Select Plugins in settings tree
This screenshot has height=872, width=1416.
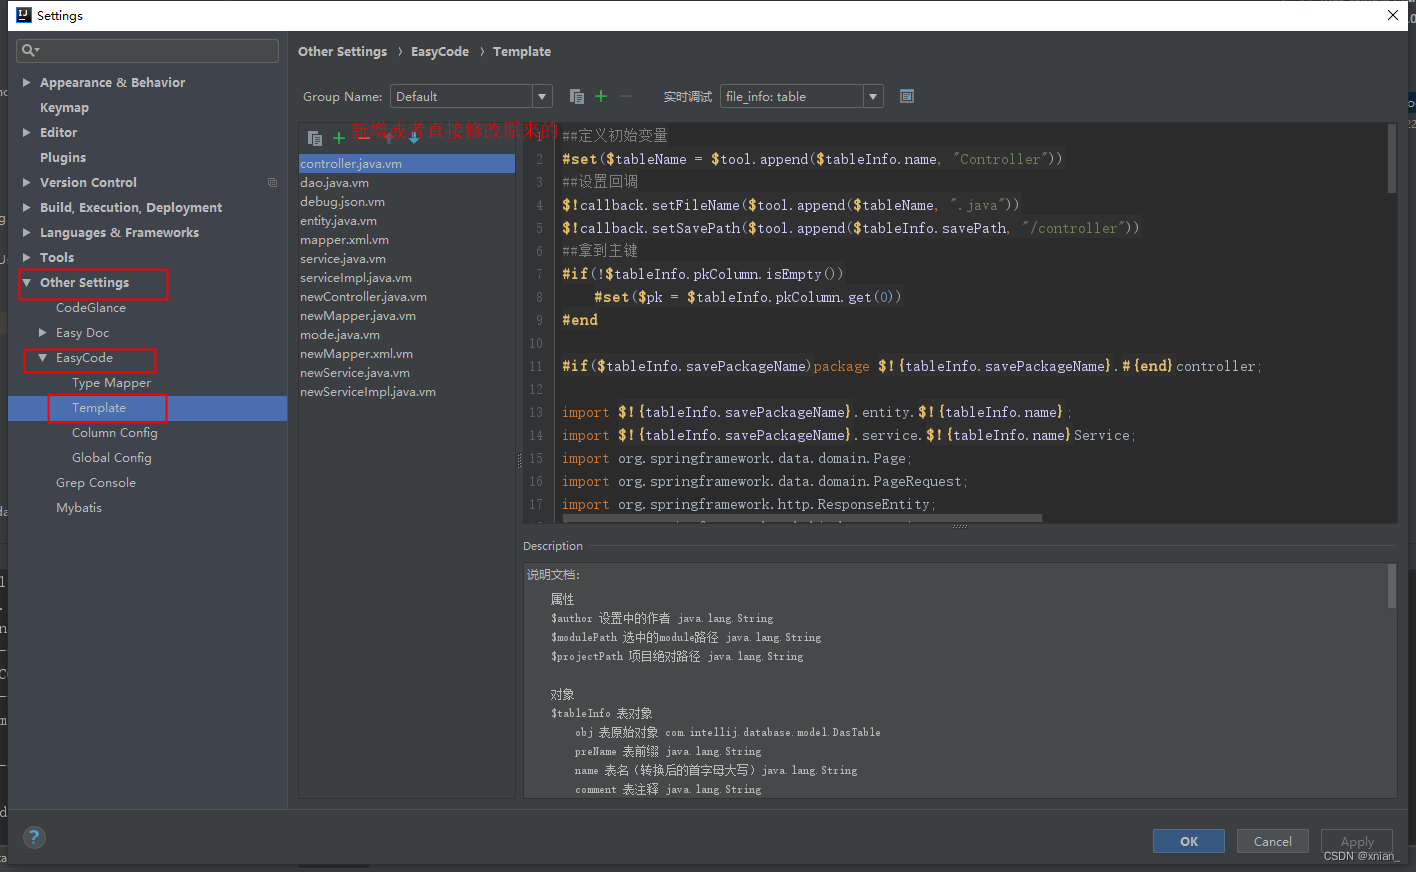point(63,157)
